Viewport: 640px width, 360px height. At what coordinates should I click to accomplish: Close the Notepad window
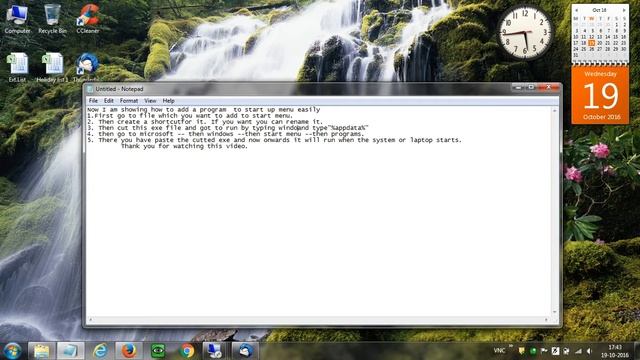(549, 87)
